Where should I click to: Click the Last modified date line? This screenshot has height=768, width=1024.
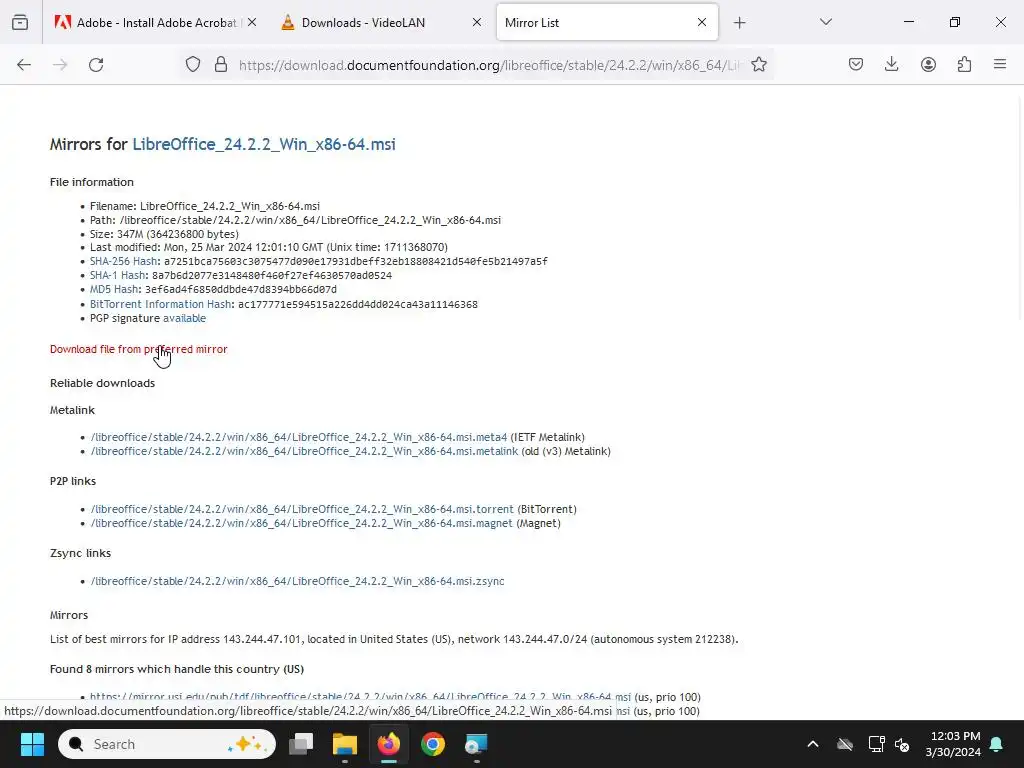coord(268,248)
